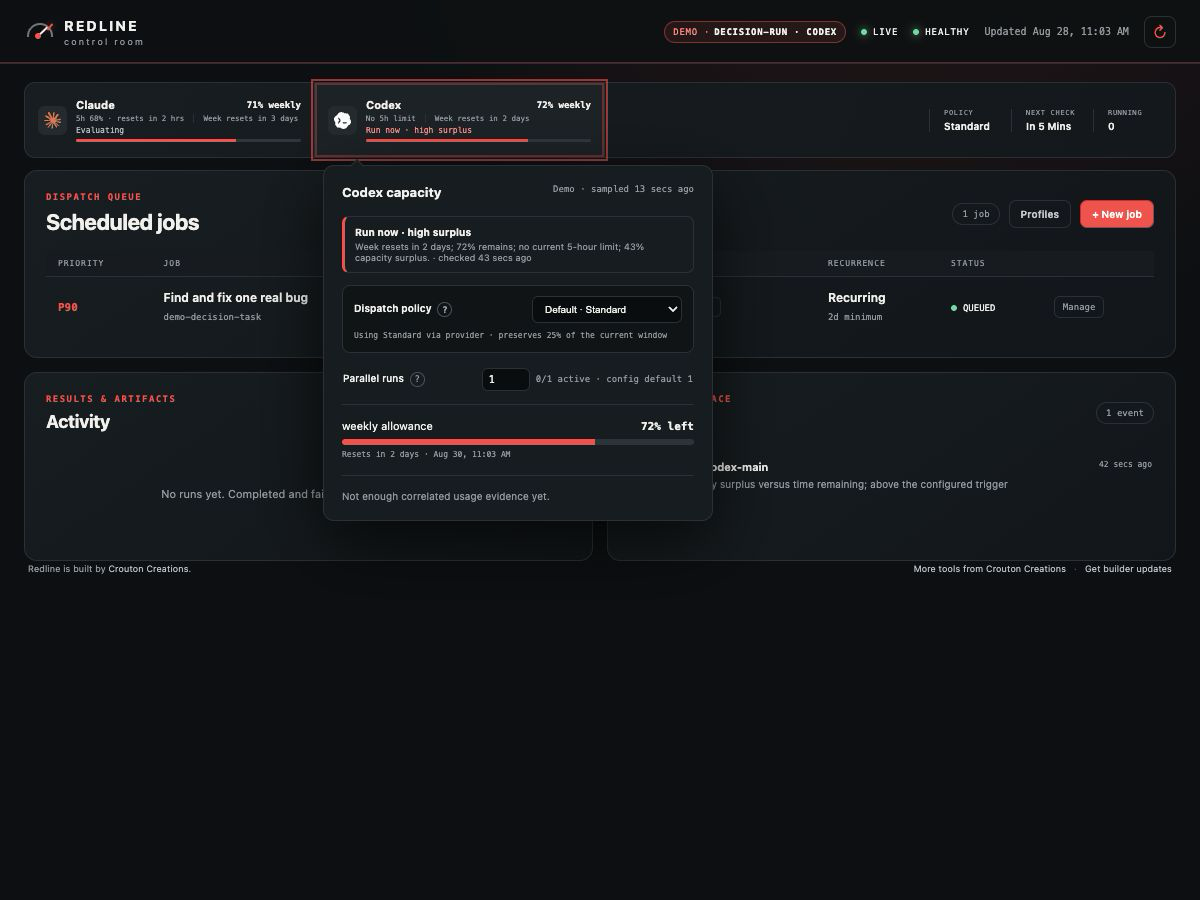Click the PRIORITY column header

81,263
